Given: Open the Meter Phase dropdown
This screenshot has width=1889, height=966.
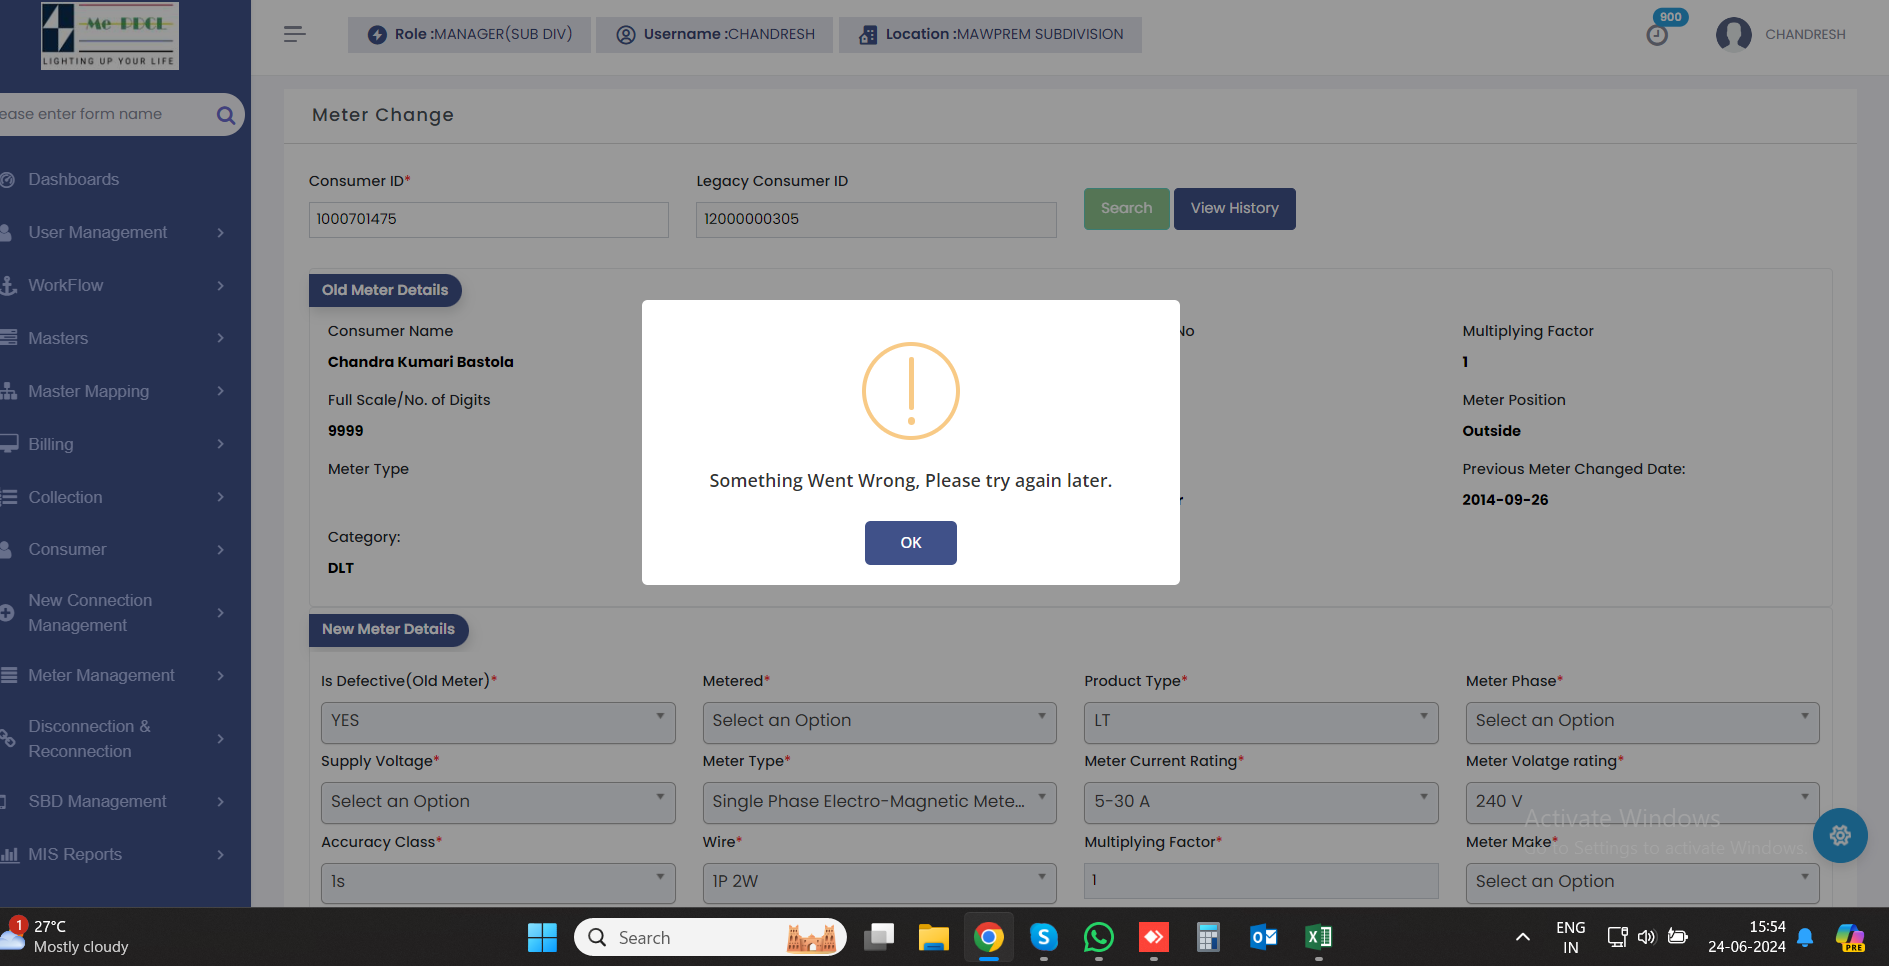Looking at the screenshot, I should point(1642,722).
